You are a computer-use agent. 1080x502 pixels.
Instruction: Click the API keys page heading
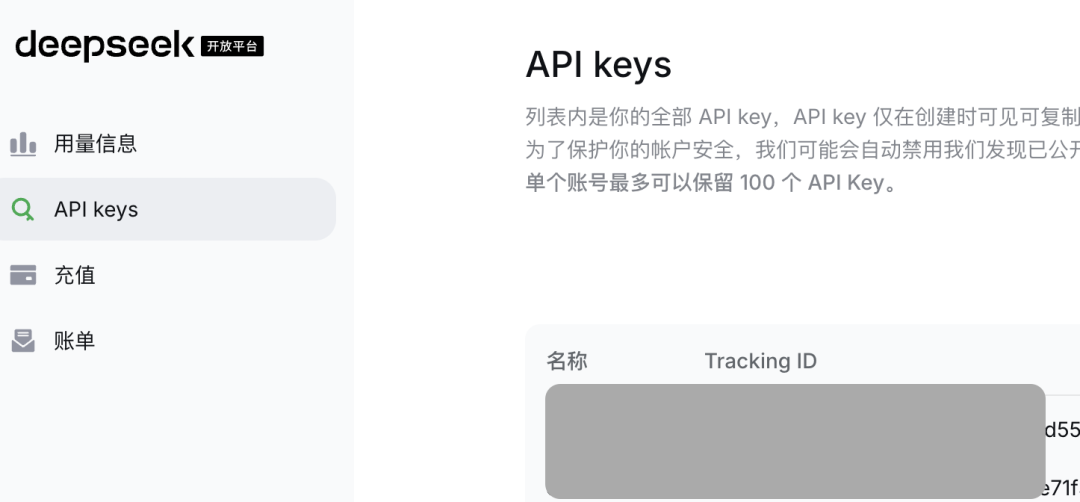(x=598, y=65)
